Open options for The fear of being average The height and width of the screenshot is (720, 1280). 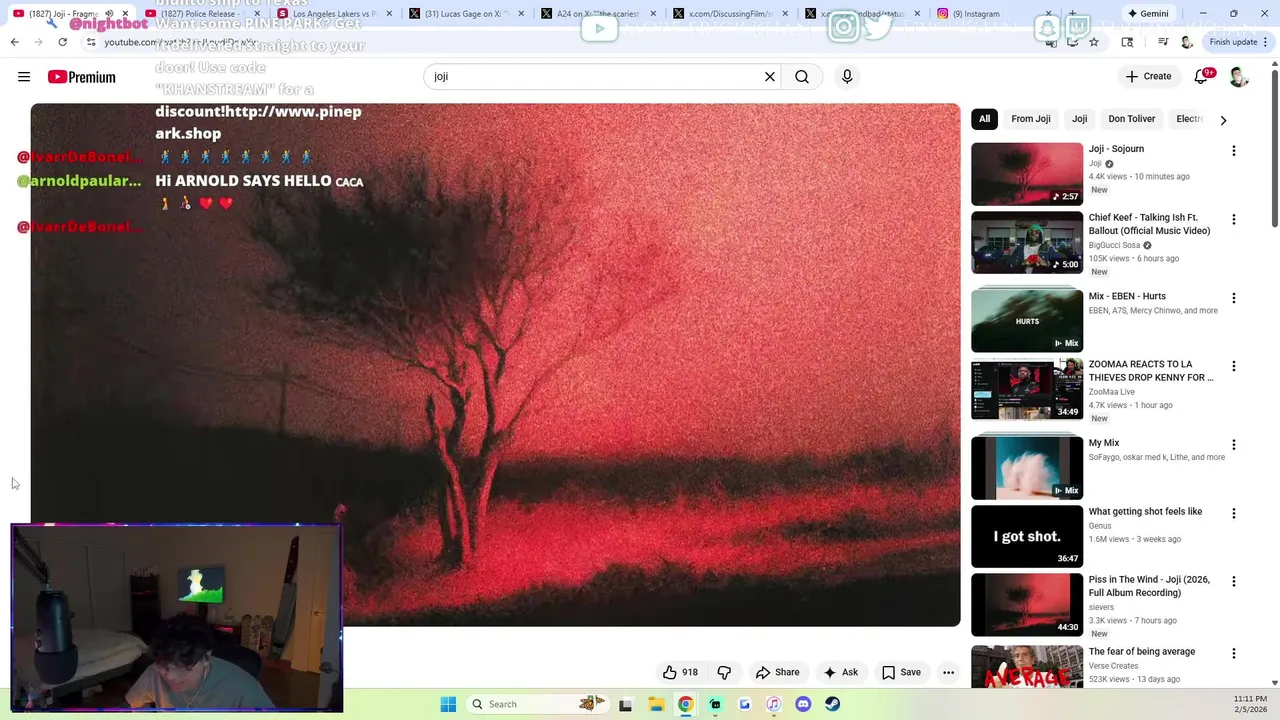click(x=1233, y=653)
